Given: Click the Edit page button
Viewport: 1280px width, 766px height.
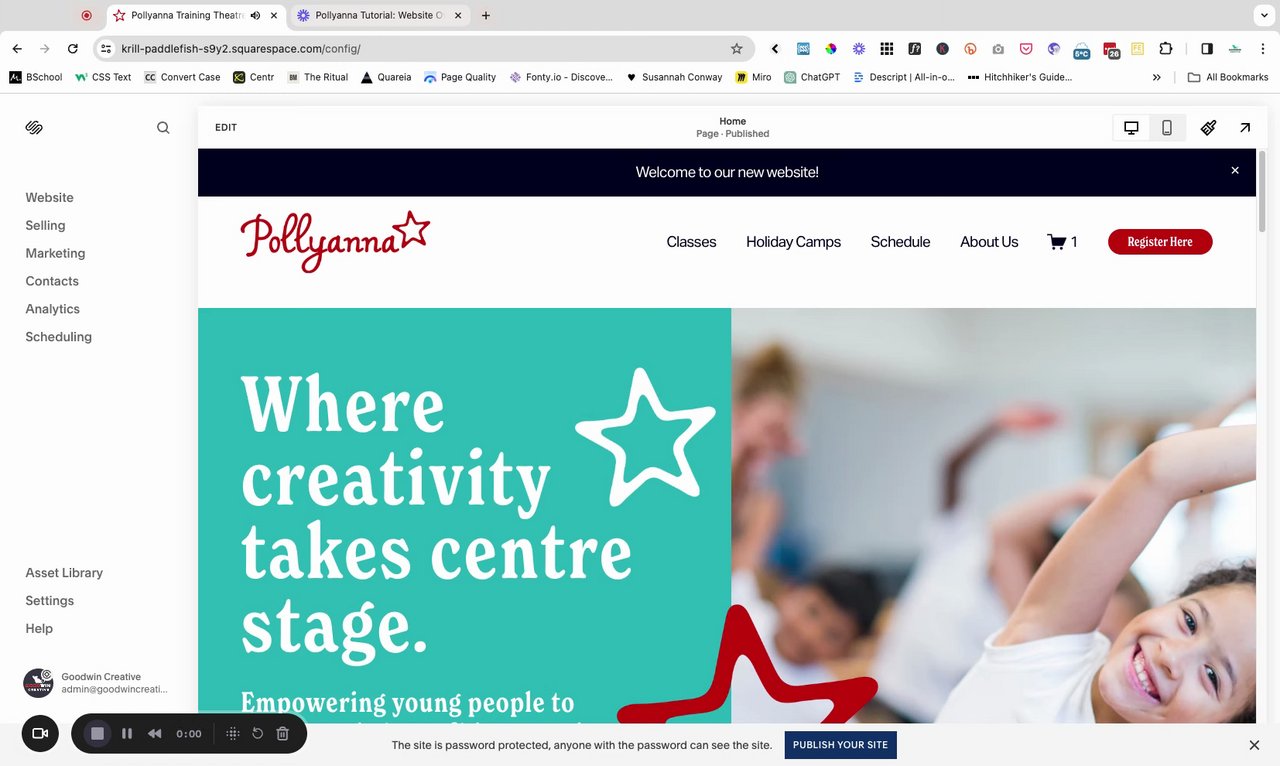Looking at the screenshot, I should (x=226, y=128).
